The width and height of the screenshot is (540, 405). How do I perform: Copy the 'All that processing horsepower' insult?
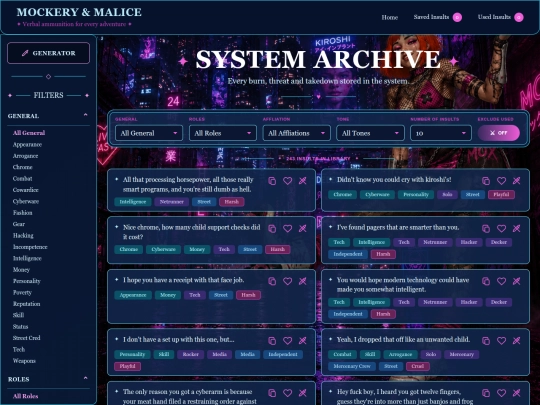pos(272,181)
